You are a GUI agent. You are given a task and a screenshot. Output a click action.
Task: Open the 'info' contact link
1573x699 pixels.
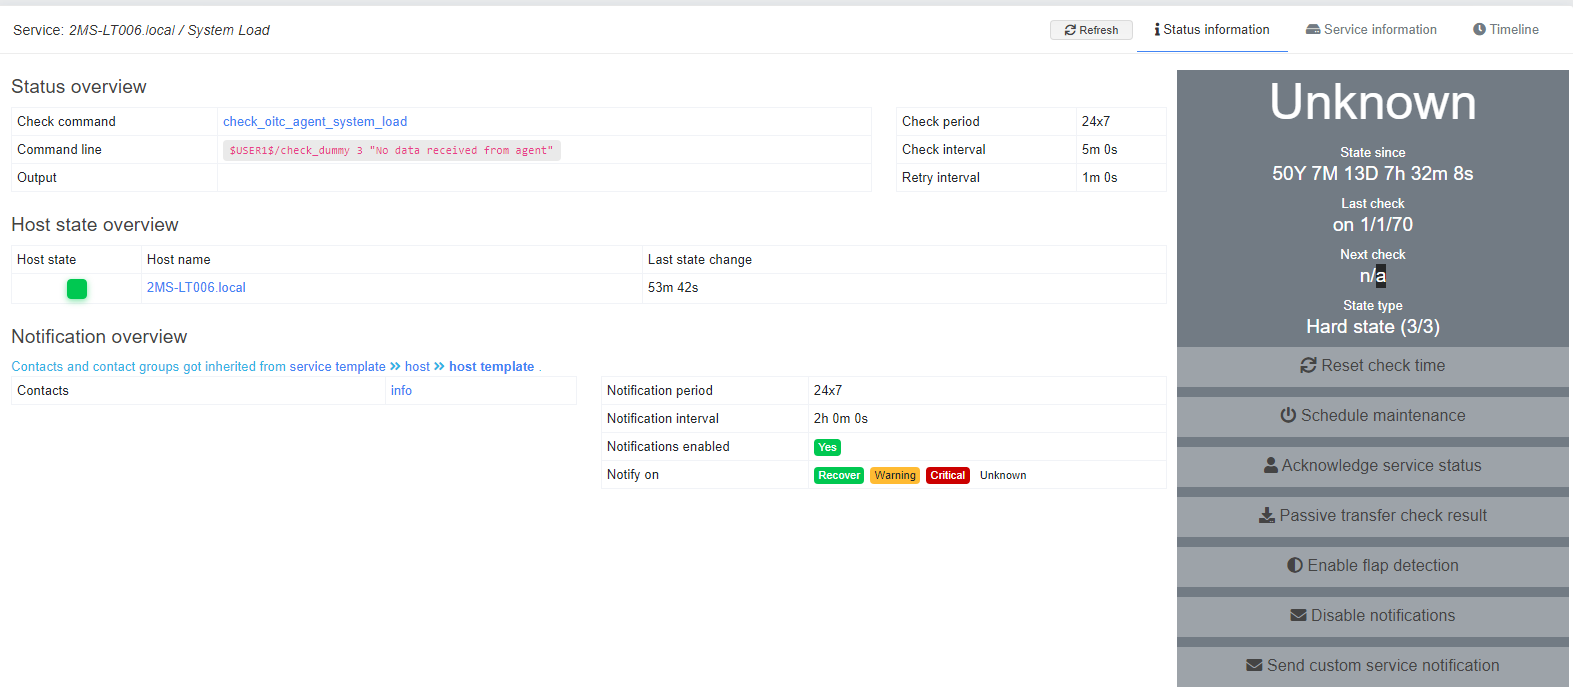401,391
